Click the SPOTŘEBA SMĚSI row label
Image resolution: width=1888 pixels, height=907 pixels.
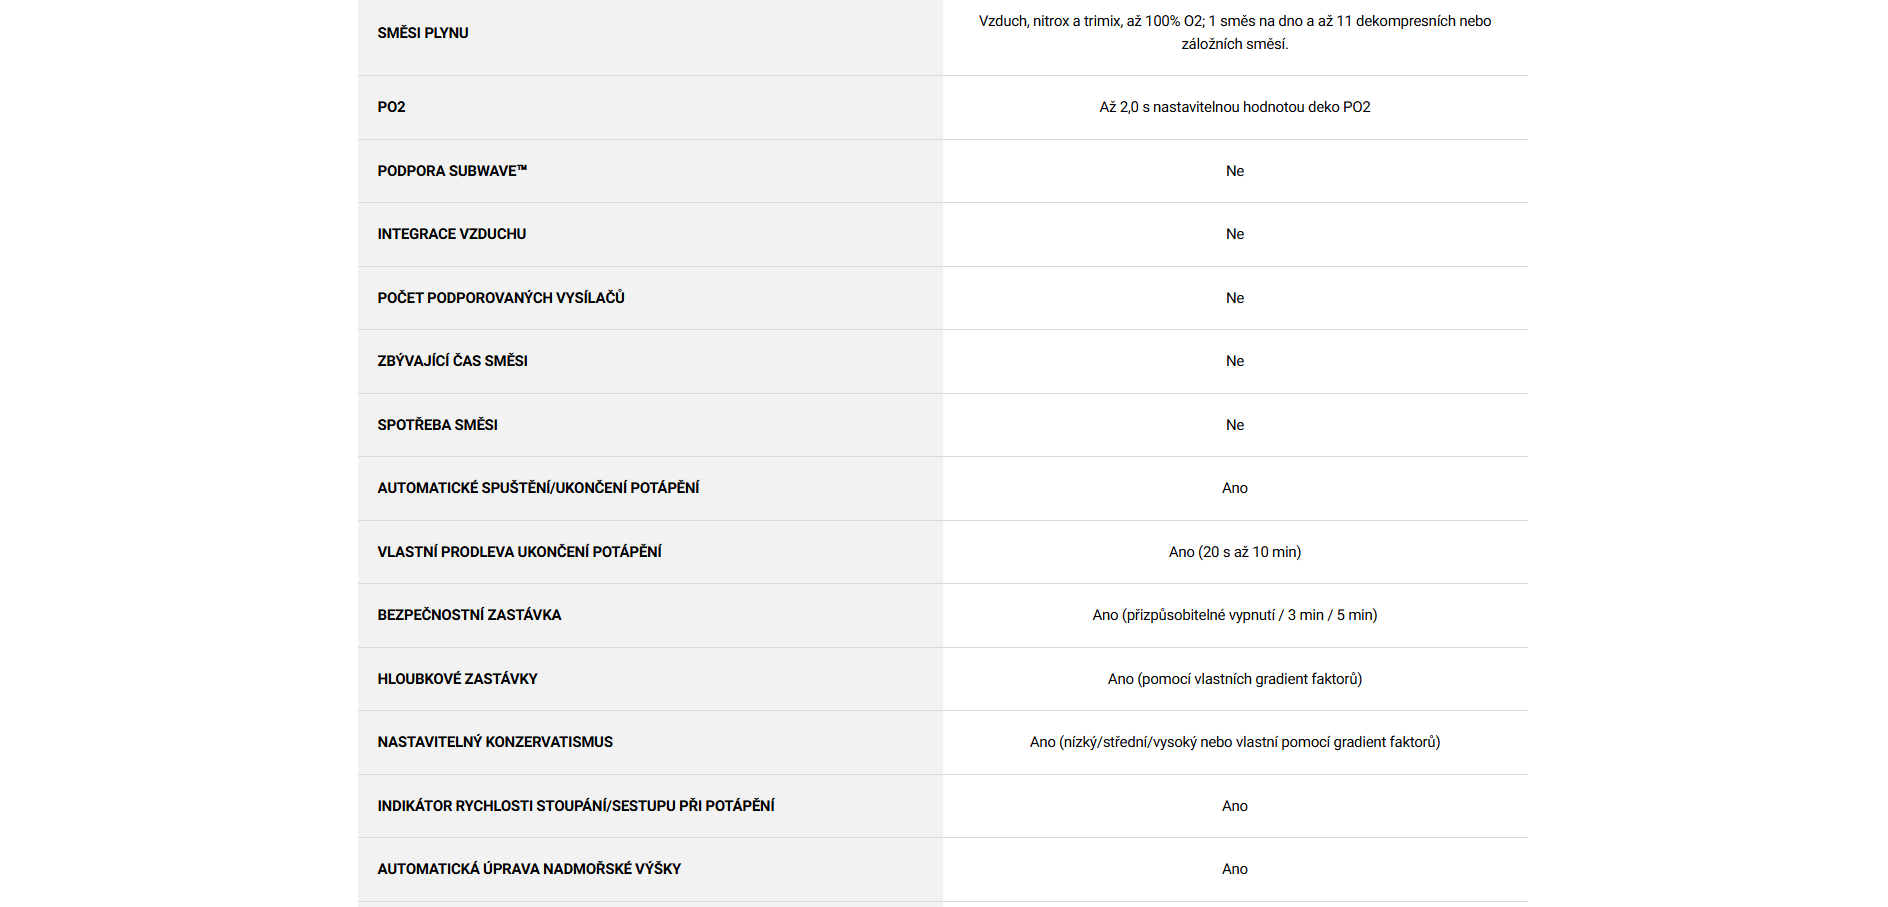(x=437, y=425)
